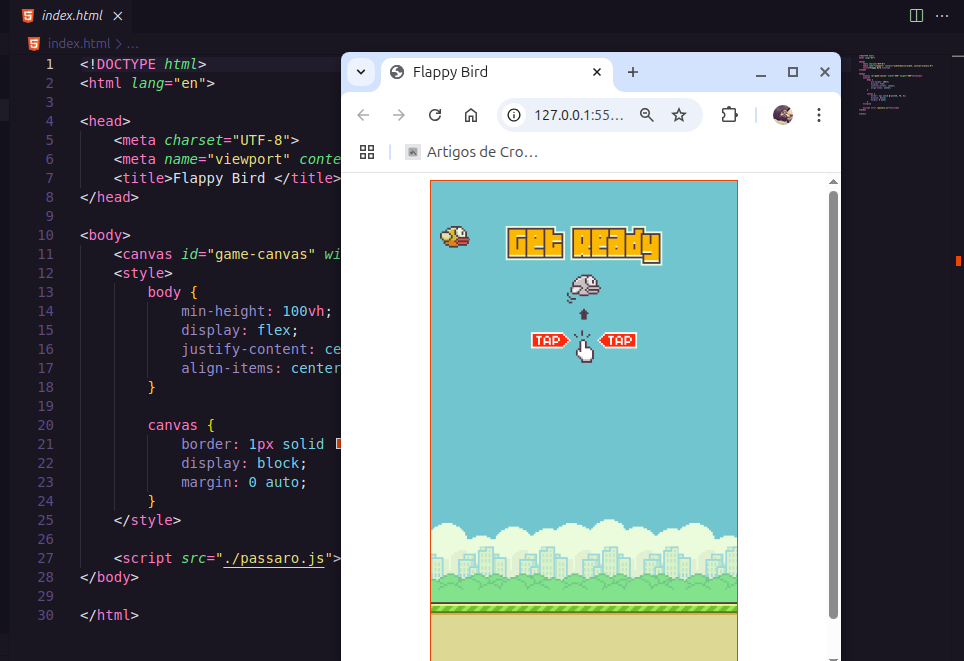The image size is (964, 661).
Task: Click the Chrome profile avatar
Action: pos(783,115)
